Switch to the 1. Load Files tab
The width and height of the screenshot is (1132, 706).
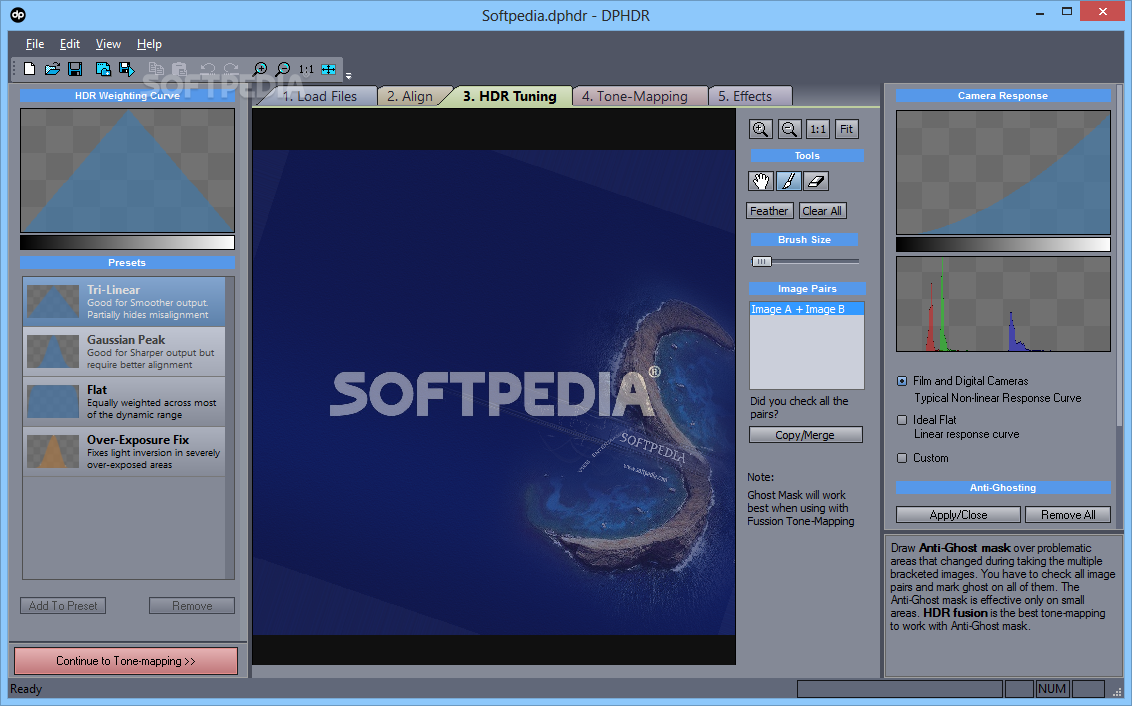click(x=319, y=96)
